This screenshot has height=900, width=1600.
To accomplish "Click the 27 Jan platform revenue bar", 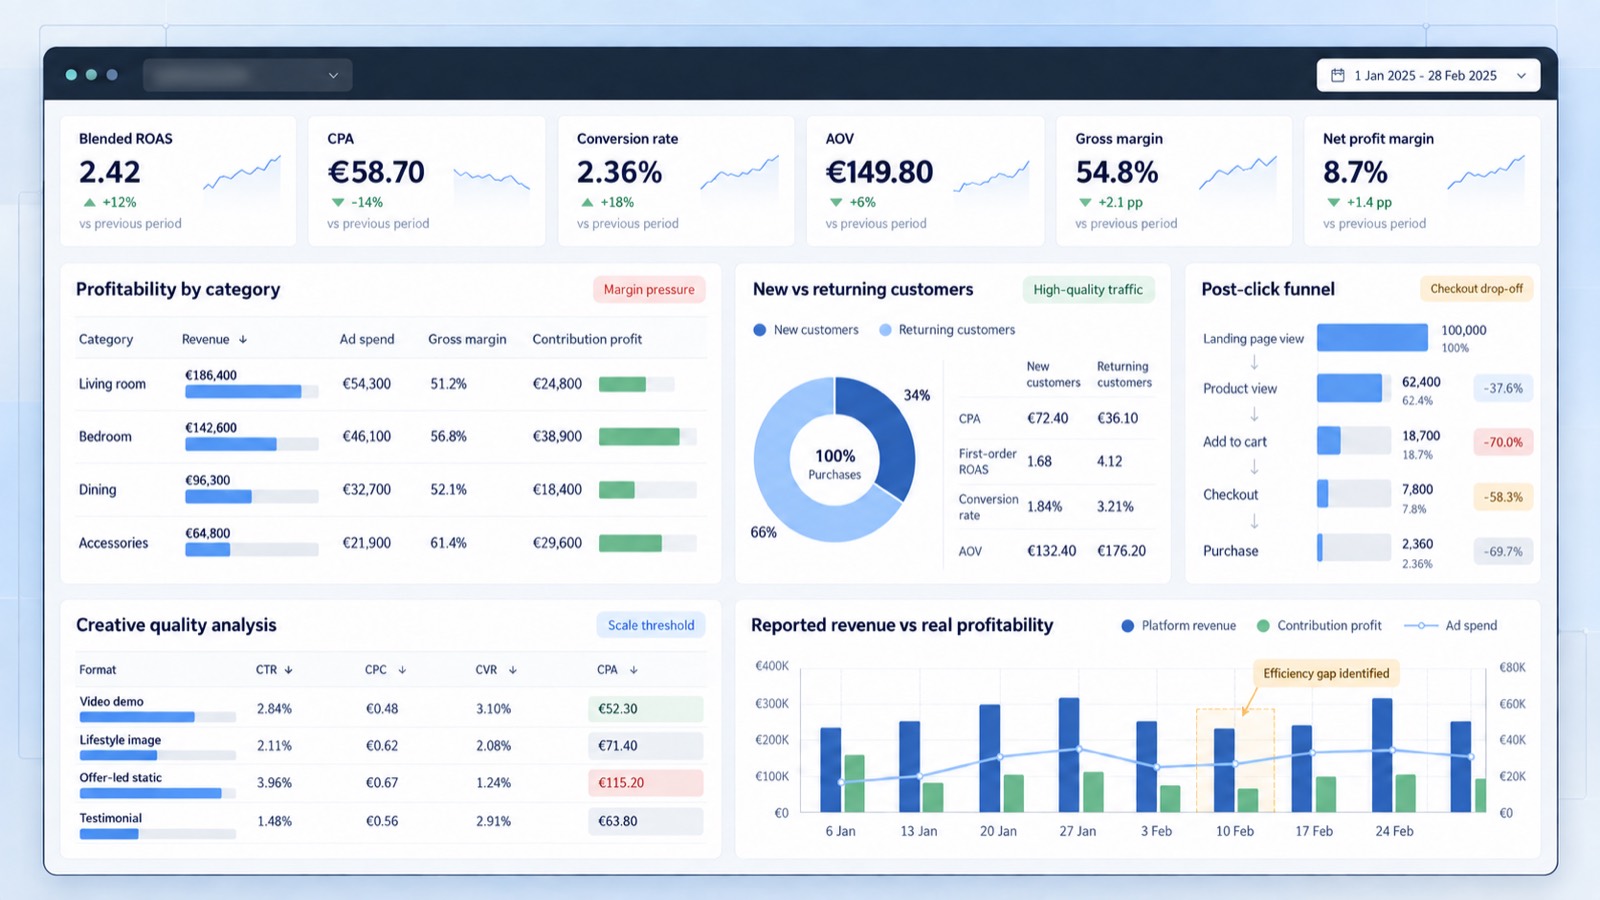I will (x=1069, y=755).
